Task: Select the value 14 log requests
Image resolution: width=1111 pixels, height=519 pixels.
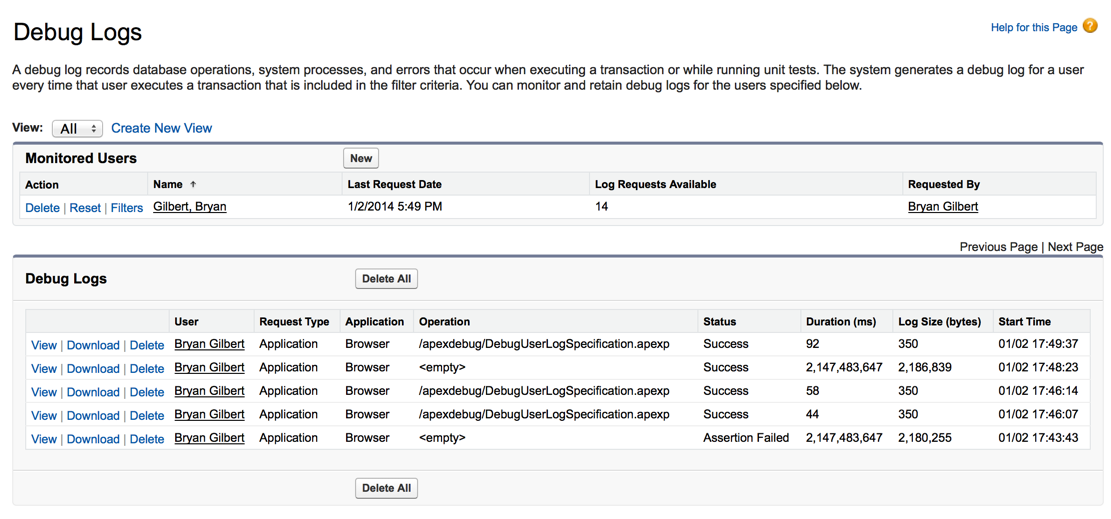Action: (x=602, y=207)
